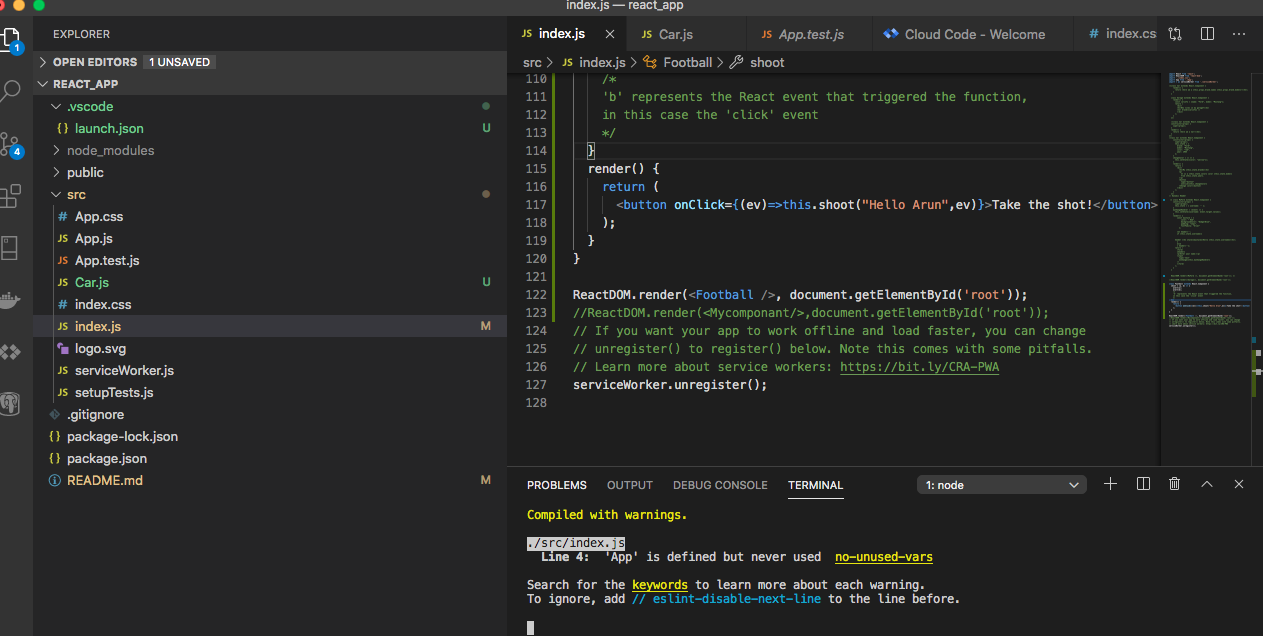This screenshot has height=636, width=1263.
Task: Click the Open Changes compare icon
Action: click(x=1175, y=34)
